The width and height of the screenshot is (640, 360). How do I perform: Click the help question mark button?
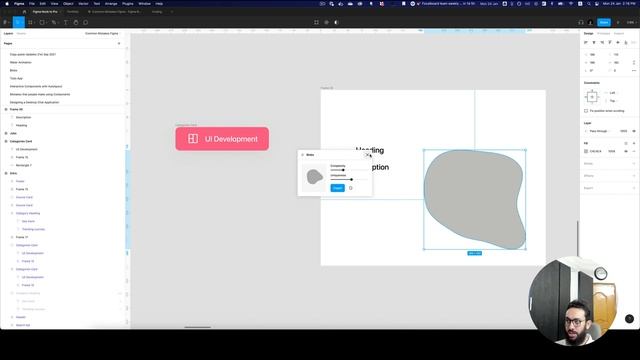click(x=629, y=319)
